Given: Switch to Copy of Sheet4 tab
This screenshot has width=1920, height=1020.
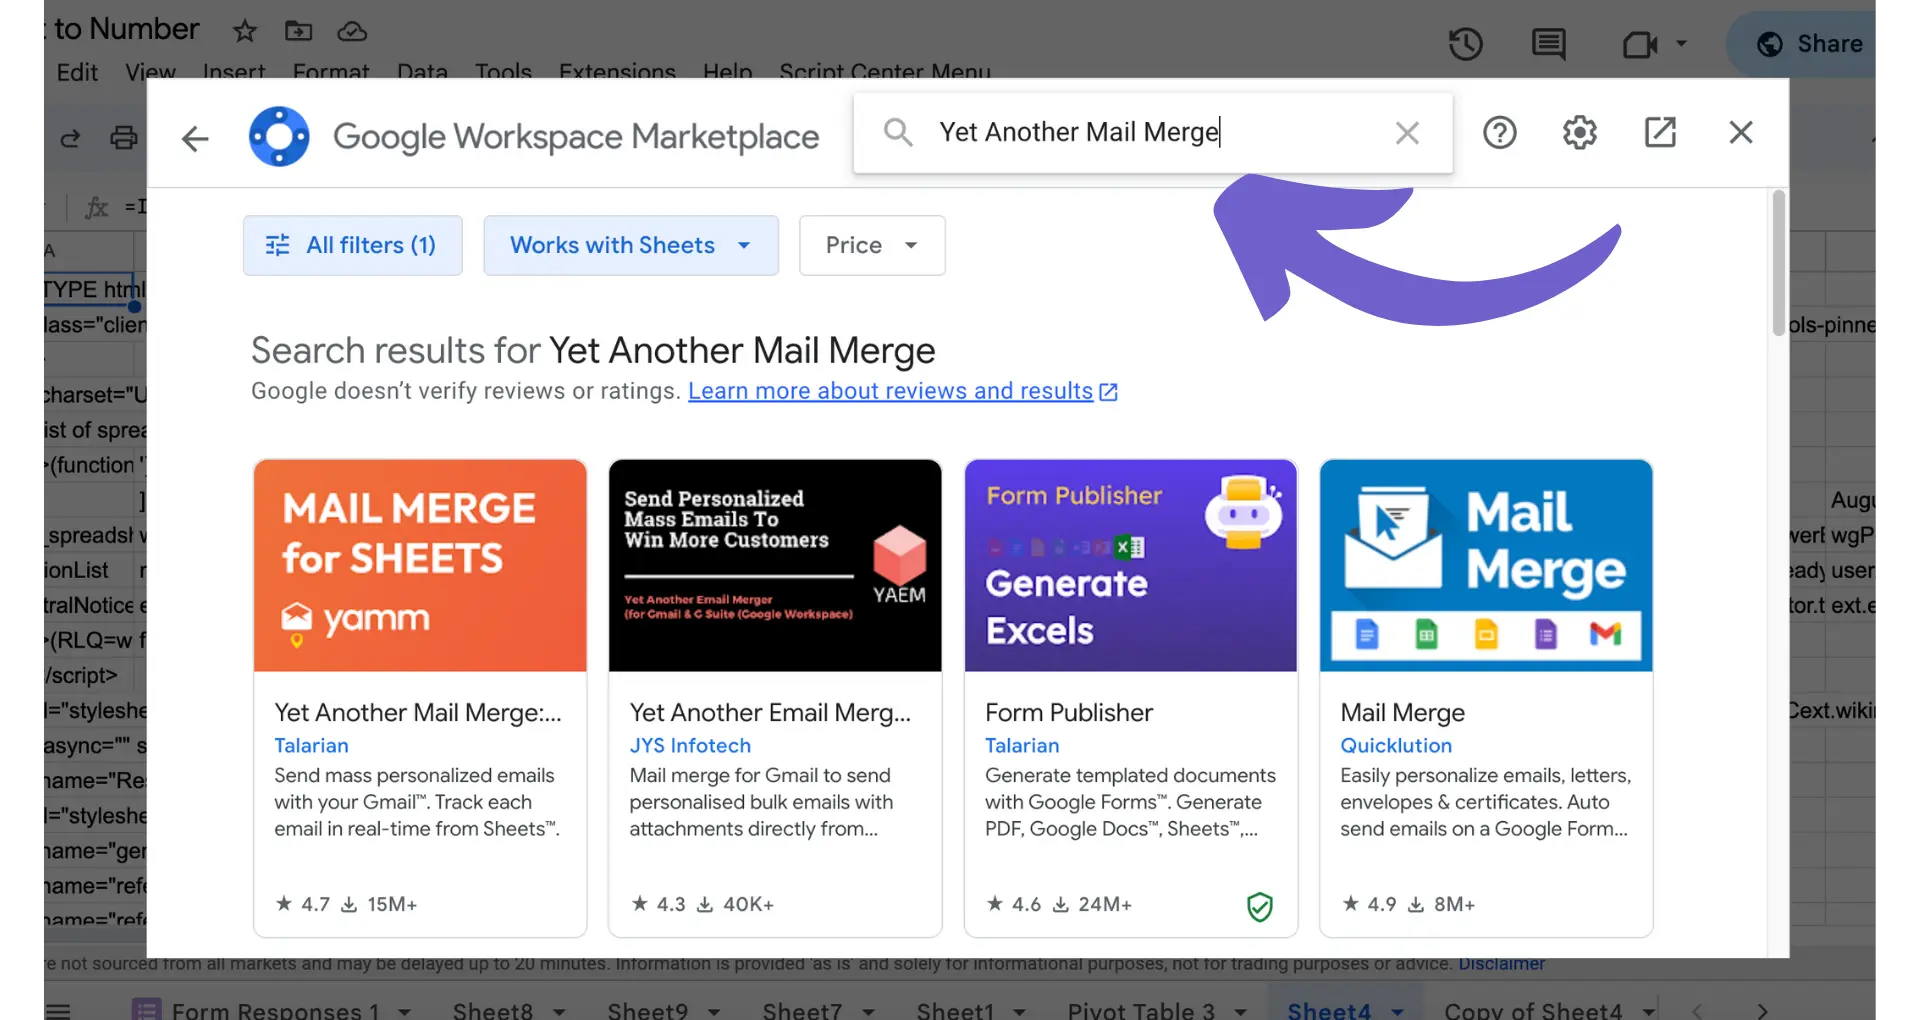Looking at the screenshot, I should [1533, 1010].
